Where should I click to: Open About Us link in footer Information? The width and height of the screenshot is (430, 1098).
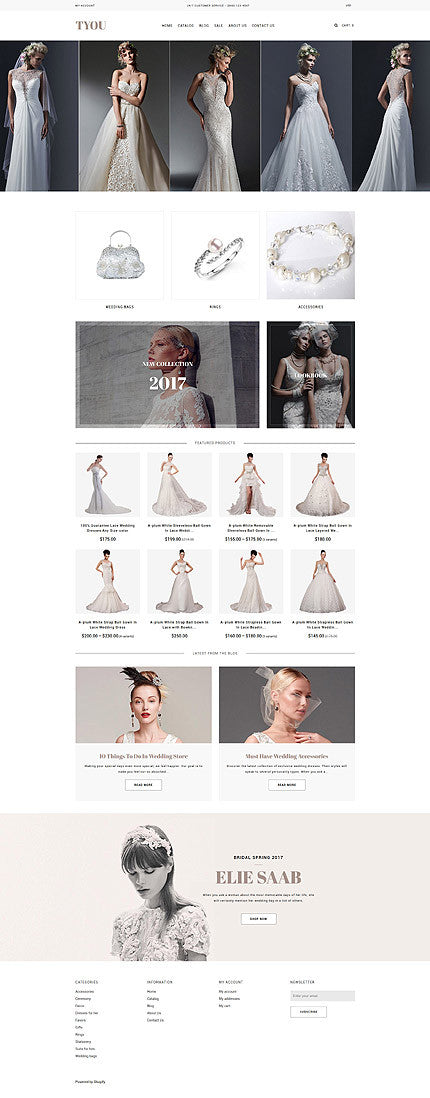[154, 1013]
